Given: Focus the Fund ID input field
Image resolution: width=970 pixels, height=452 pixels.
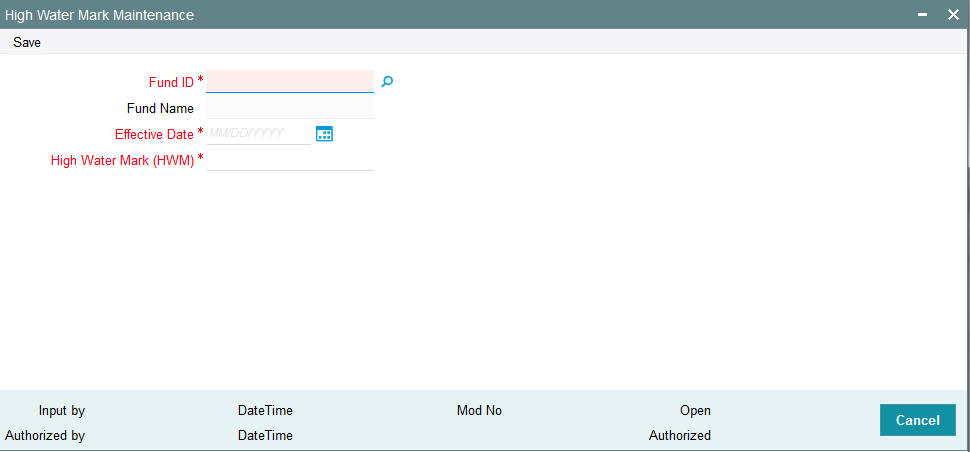Looking at the screenshot, I should coord(290,81).
